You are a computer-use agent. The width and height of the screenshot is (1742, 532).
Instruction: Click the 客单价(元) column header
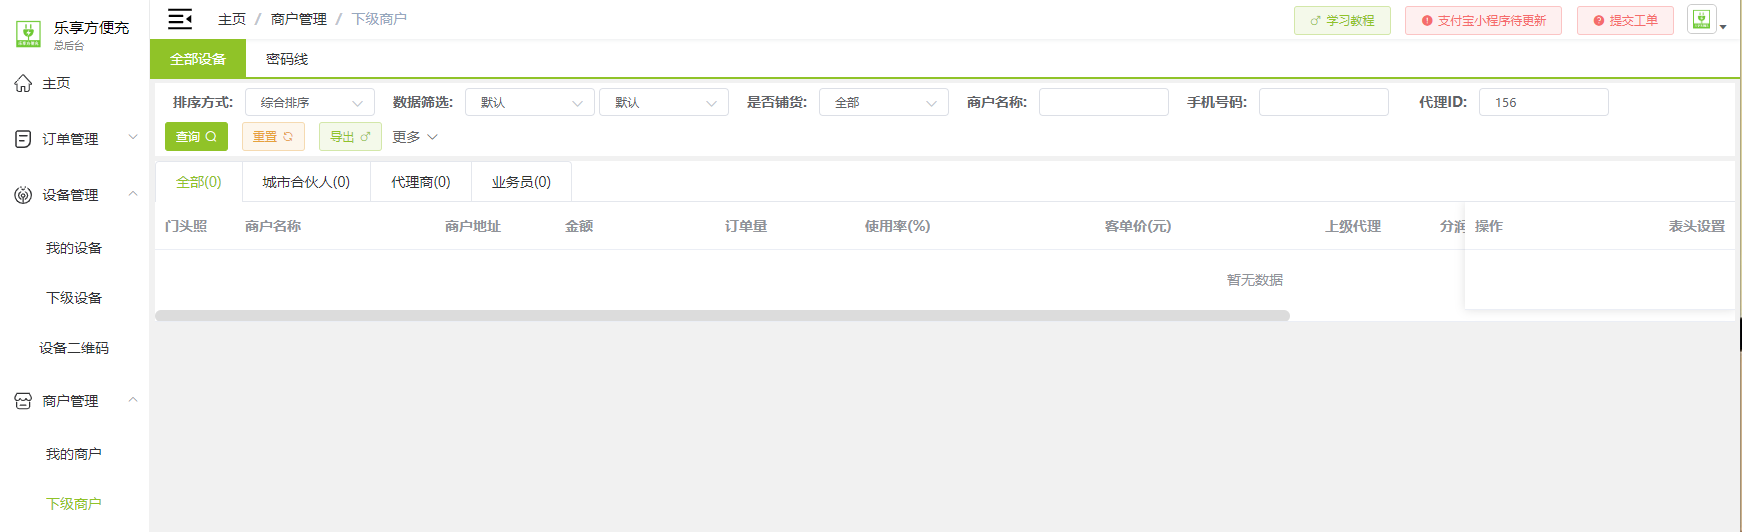coord(1138,226)
